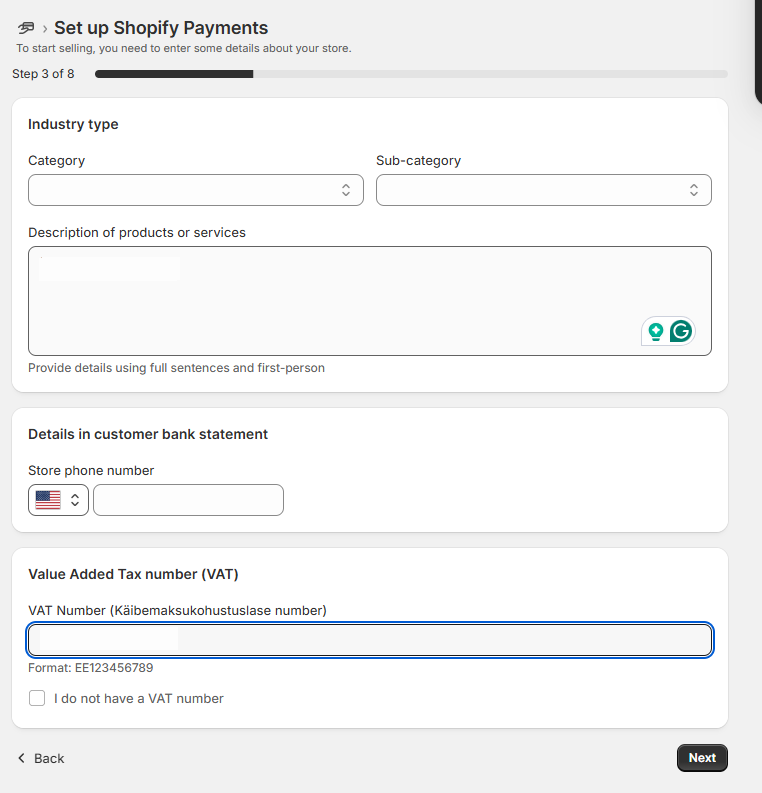
Task: Click the Store phone number field
Action: tap(188, 500)
